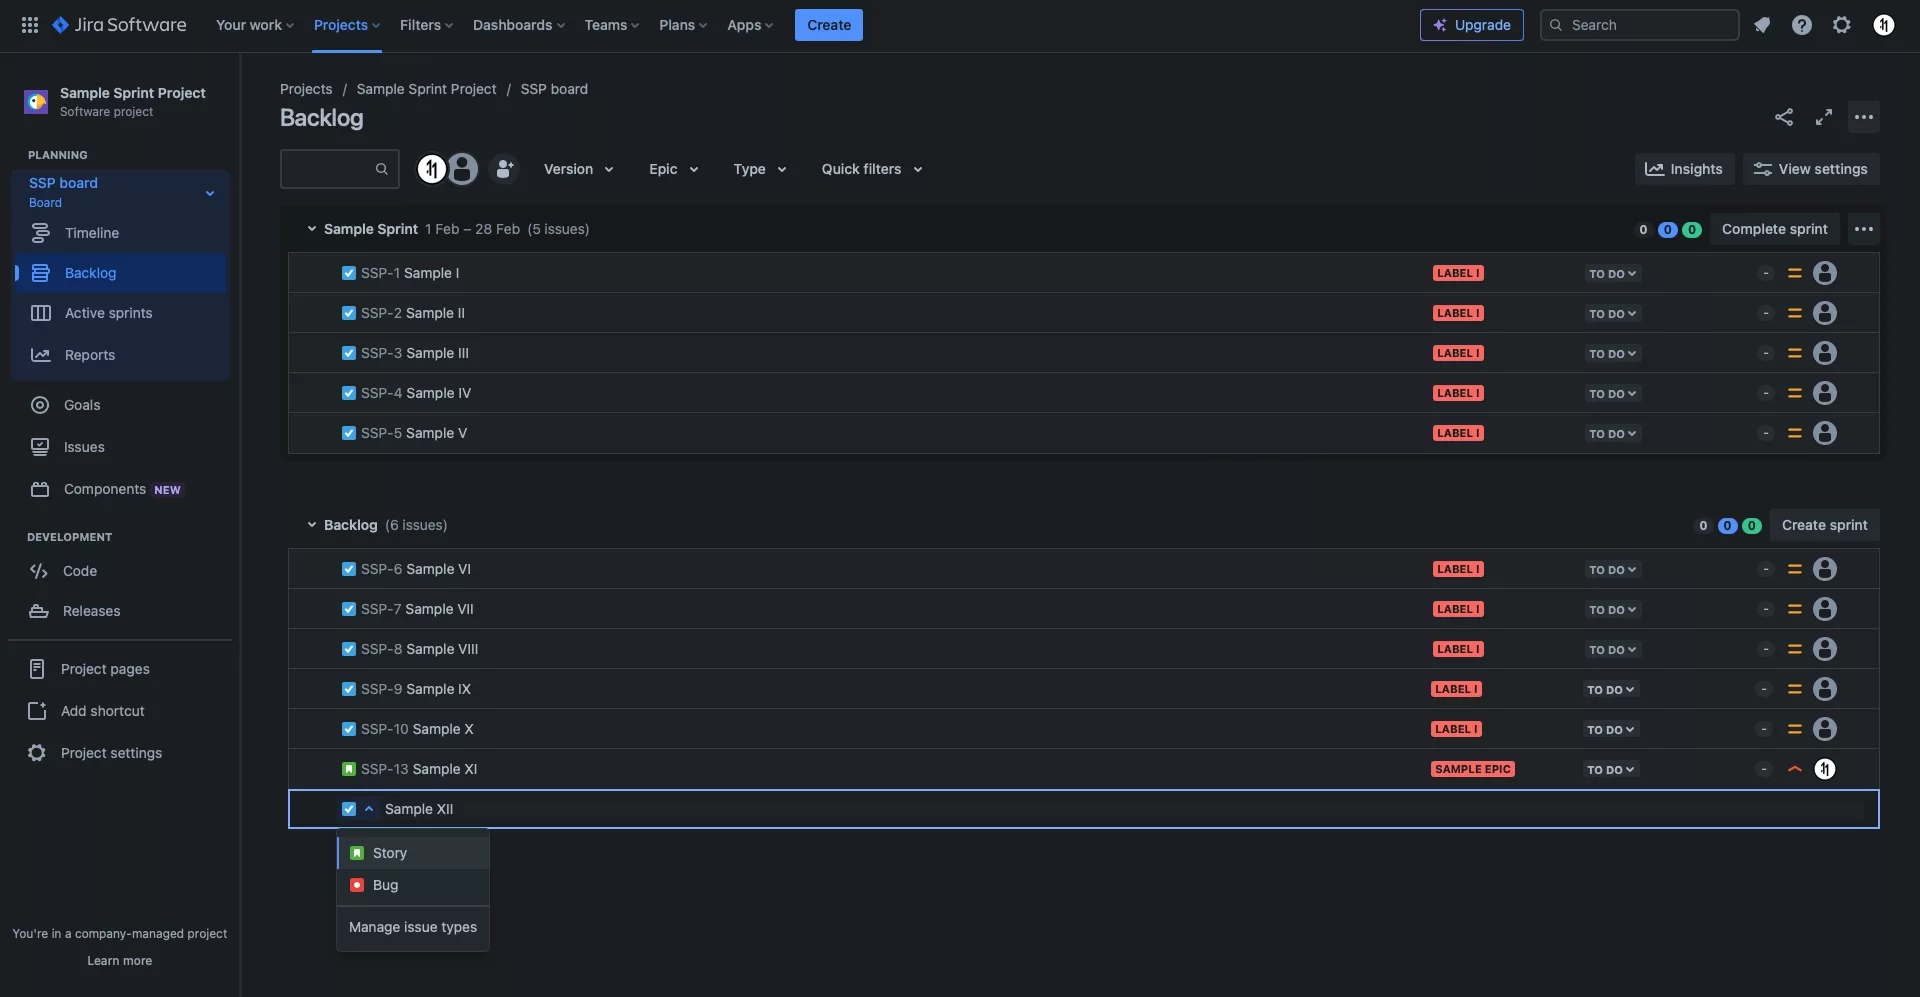Open the Projects menu
1920x997 pixels.
tap(347, 25)
